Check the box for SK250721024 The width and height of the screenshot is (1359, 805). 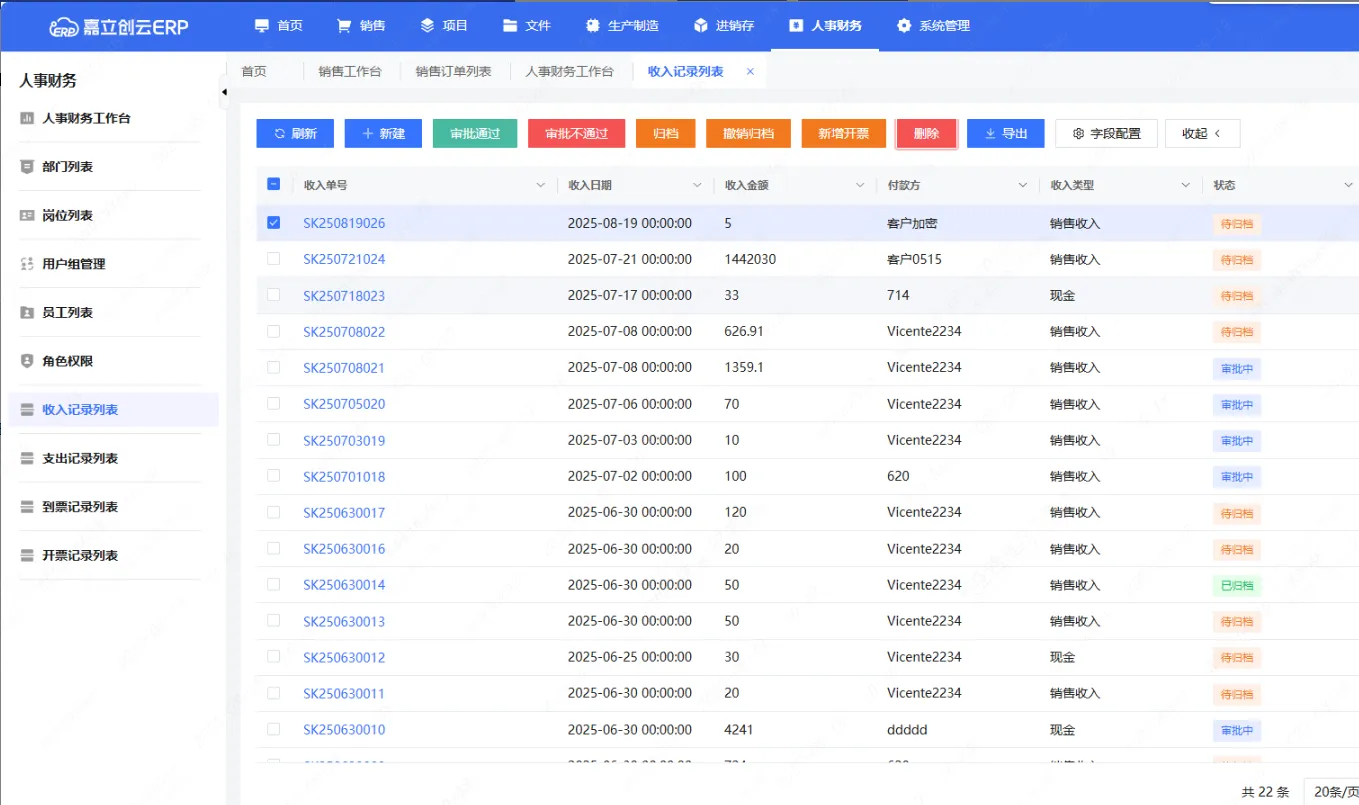274,259
